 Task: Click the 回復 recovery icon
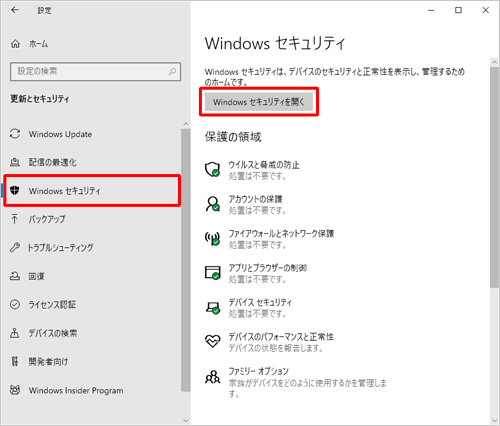coord(15,276)
